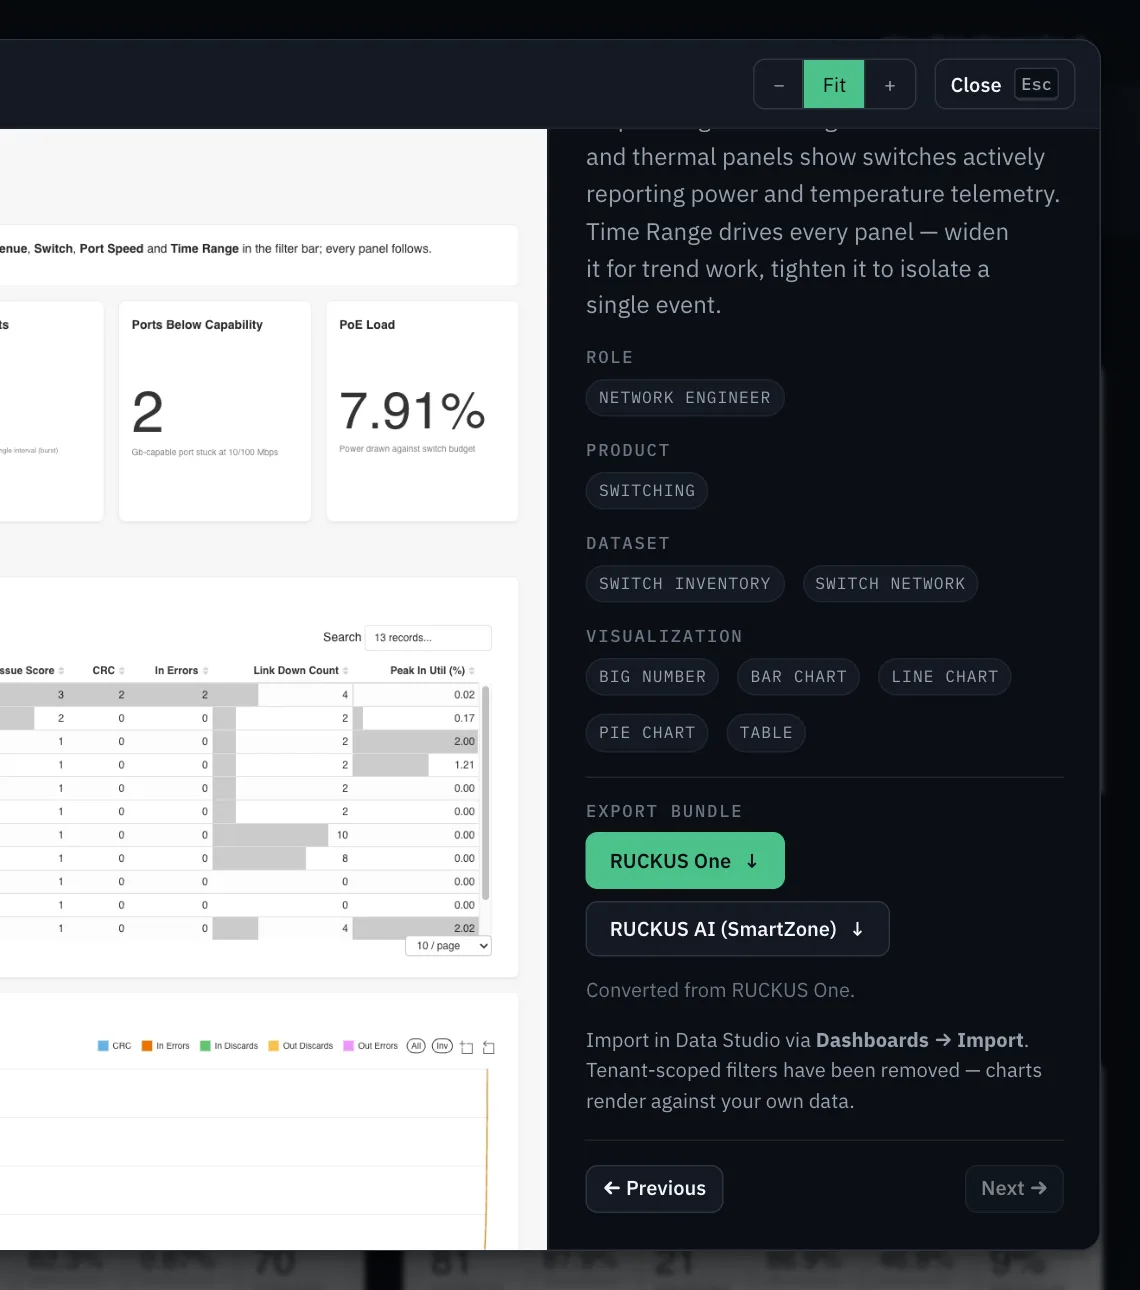1140x1290 pixels.
Task: Click the TABLE visualization tag
Action: (x=766, y=733)
